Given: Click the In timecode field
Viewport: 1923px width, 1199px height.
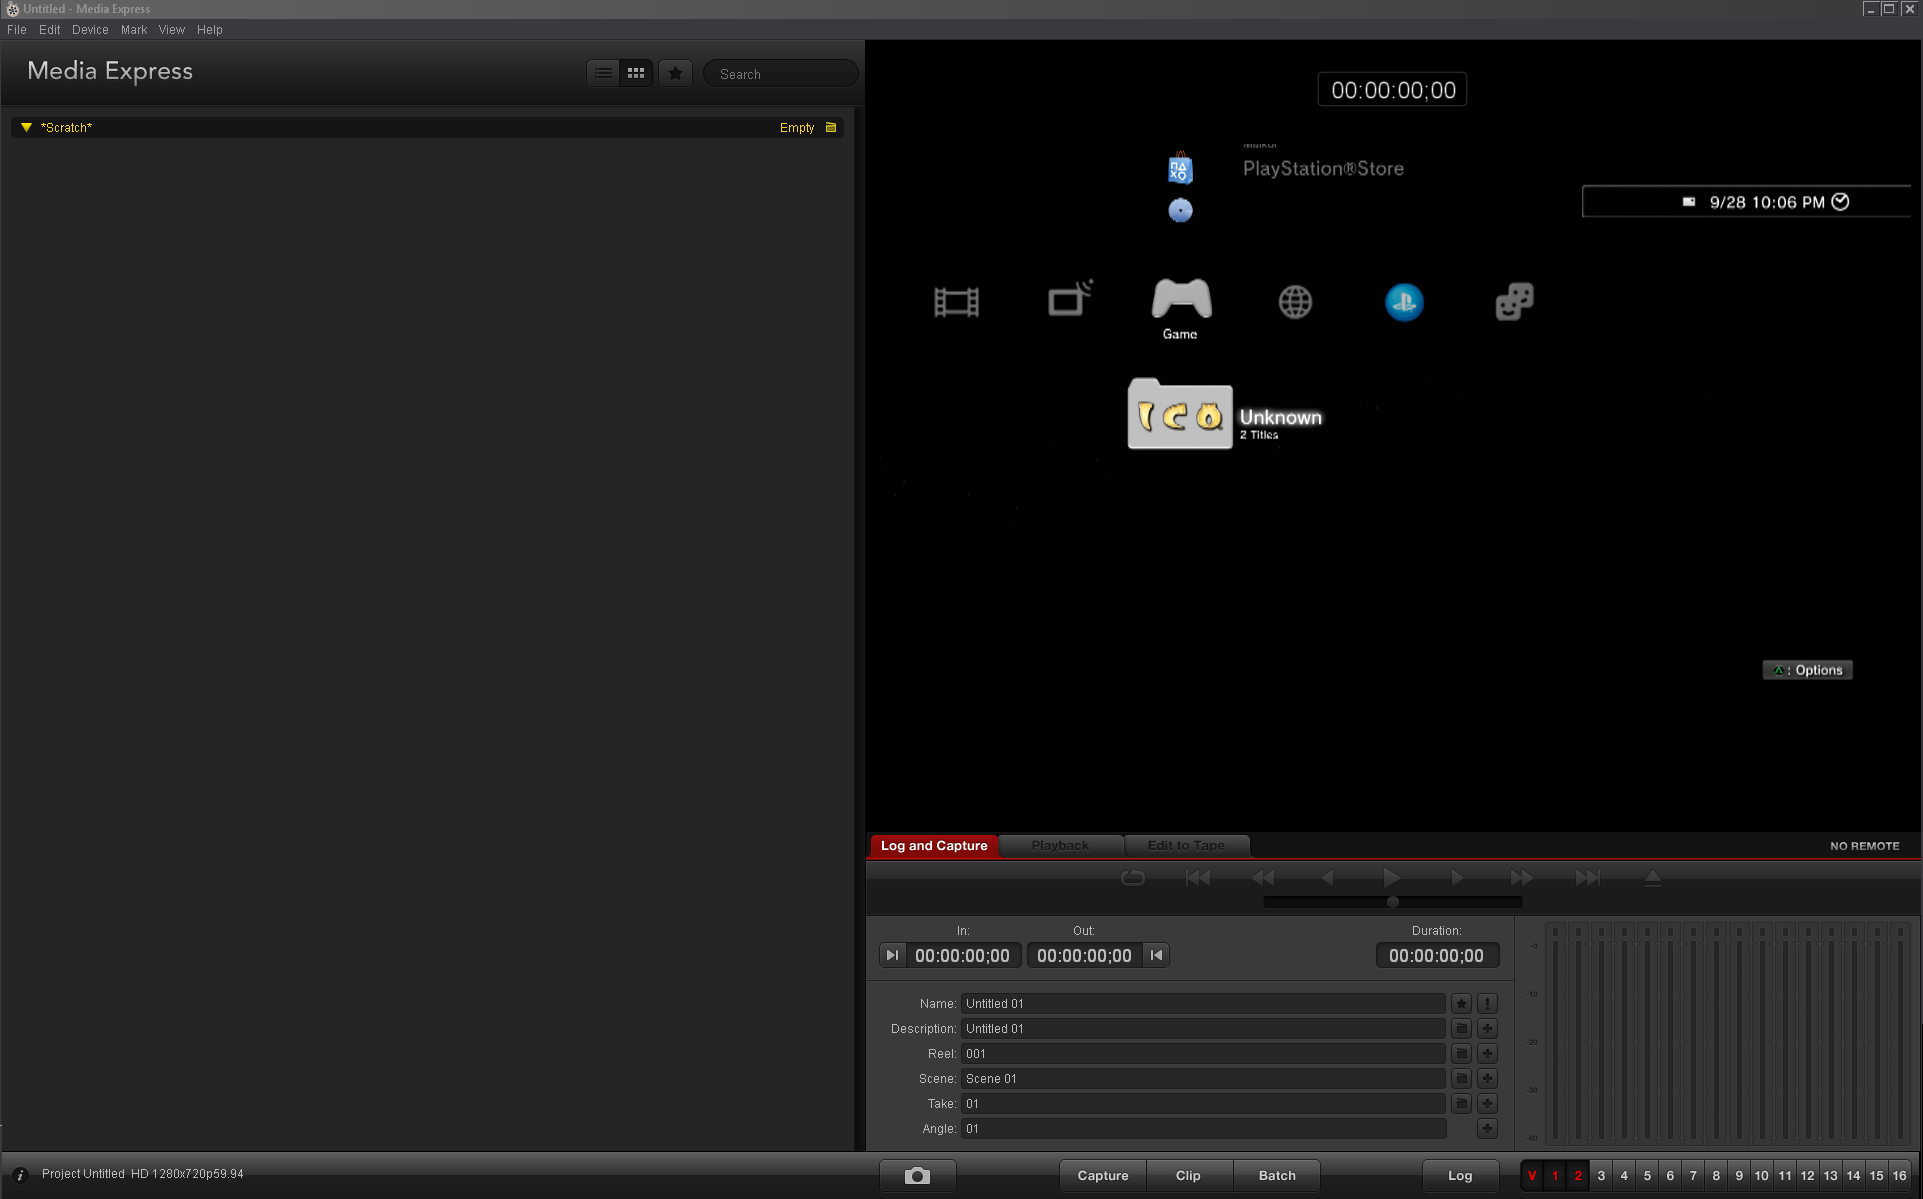Looking at the screenshot, I should (x=963, y=956).
